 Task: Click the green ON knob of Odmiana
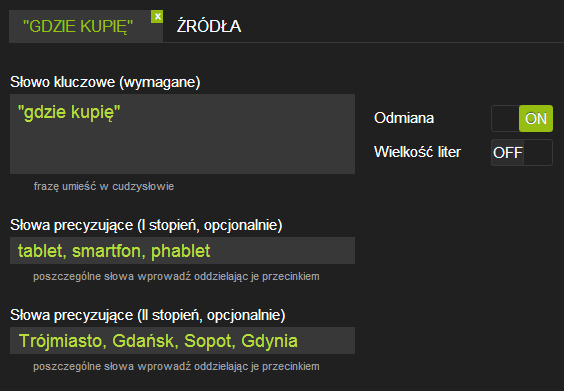[x=536, y=118]
